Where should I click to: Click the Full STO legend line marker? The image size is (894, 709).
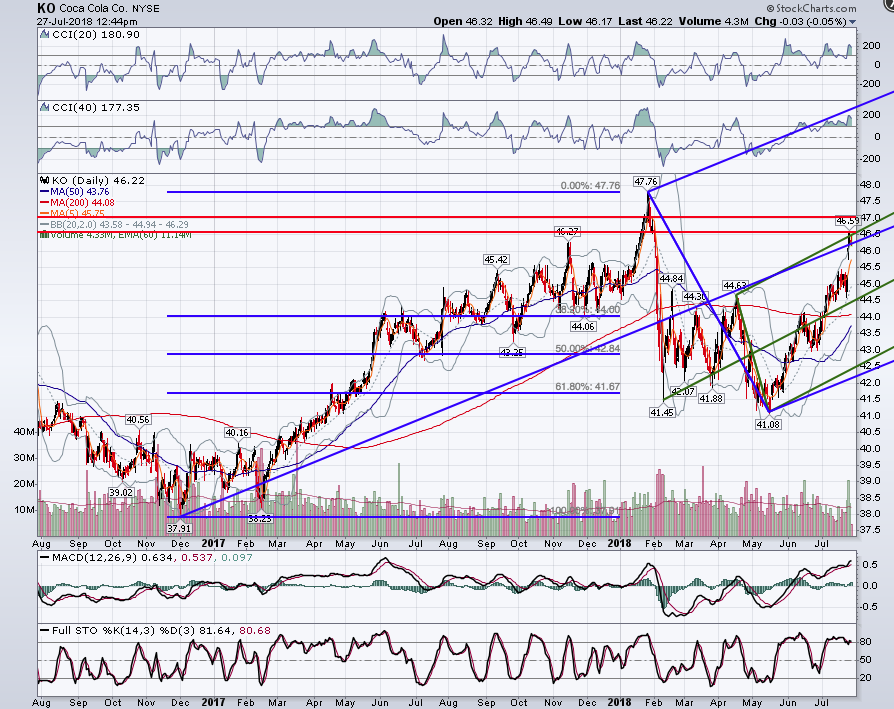(x=44, y=631)
